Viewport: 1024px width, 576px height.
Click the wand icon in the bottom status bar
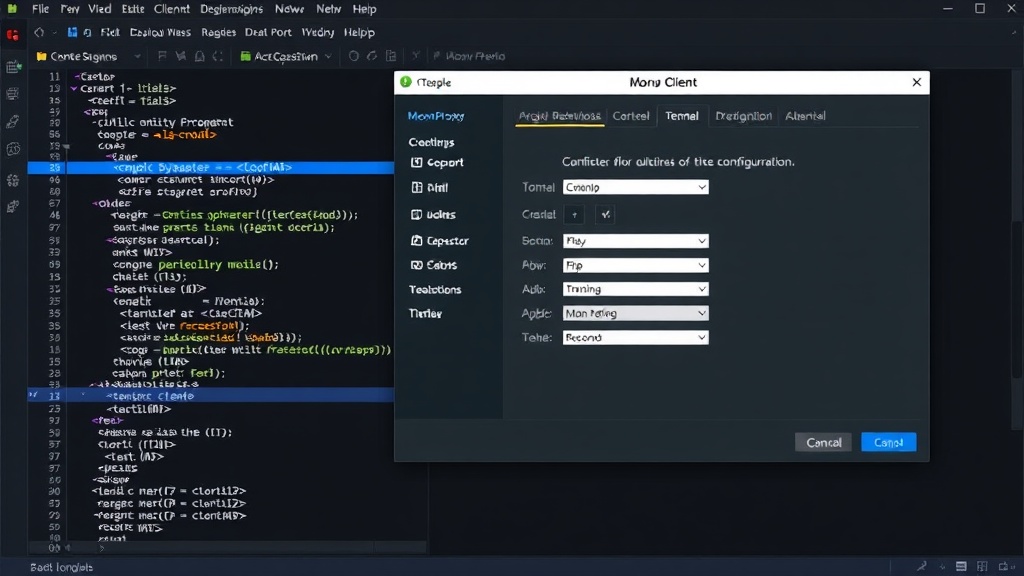[921, 566]
